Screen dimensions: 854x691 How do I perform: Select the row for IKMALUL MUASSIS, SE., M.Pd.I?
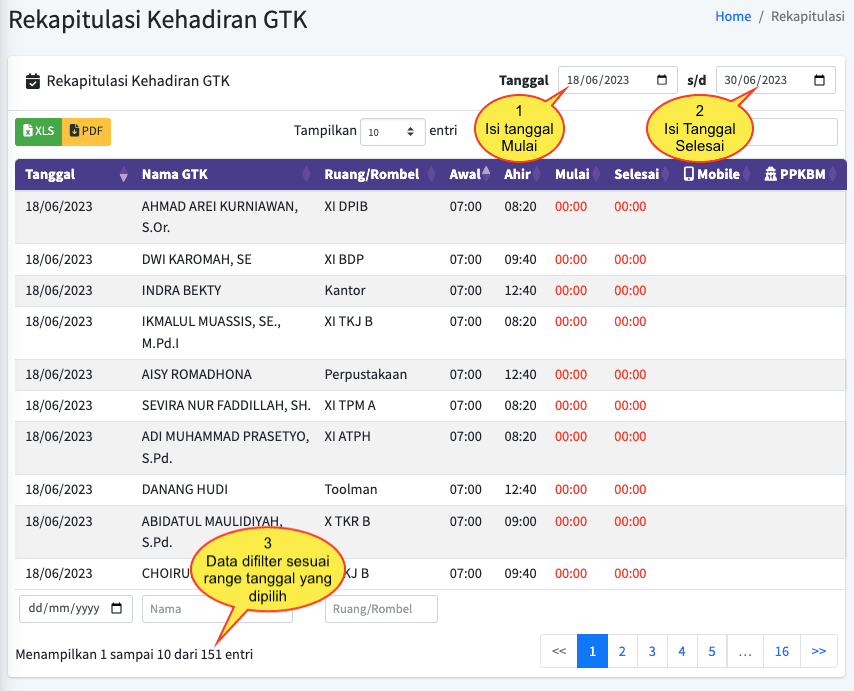[x=430, y=333]
